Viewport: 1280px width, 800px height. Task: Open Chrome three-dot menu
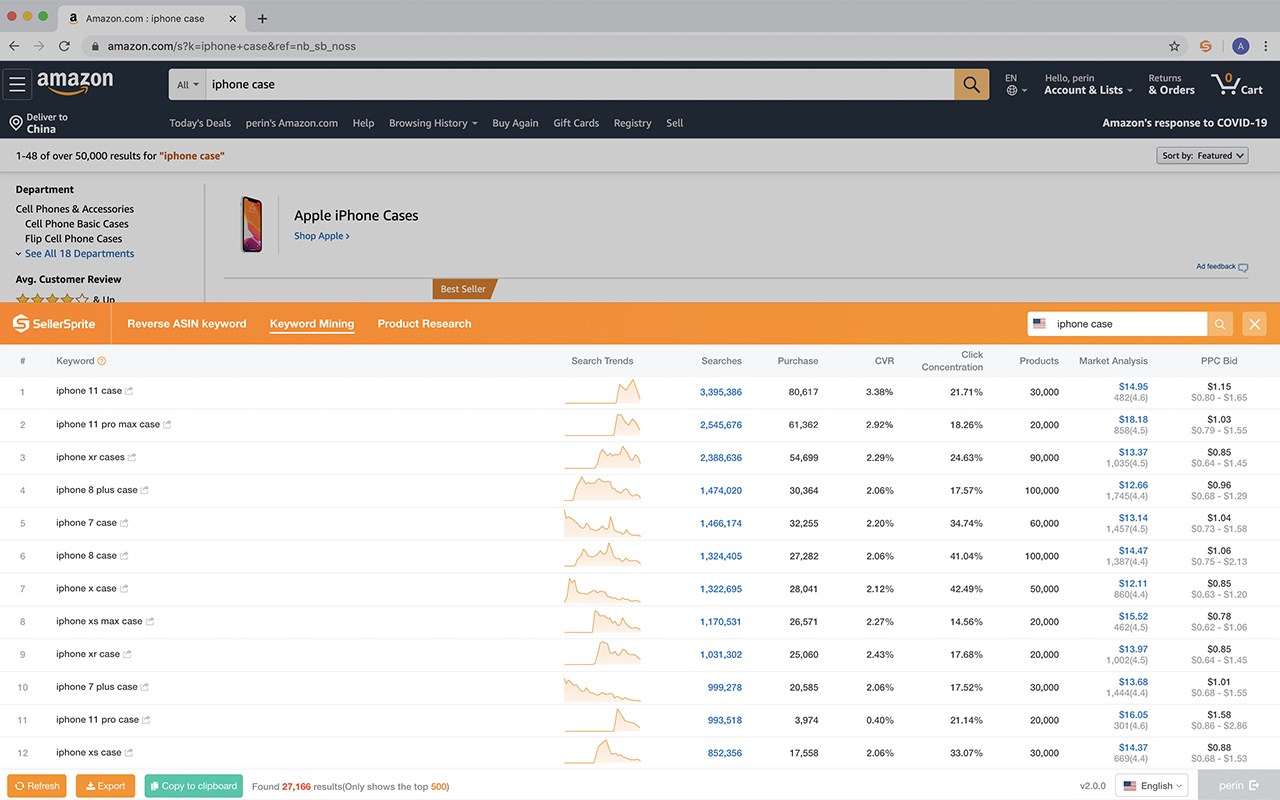click(x=1266, y=46)
